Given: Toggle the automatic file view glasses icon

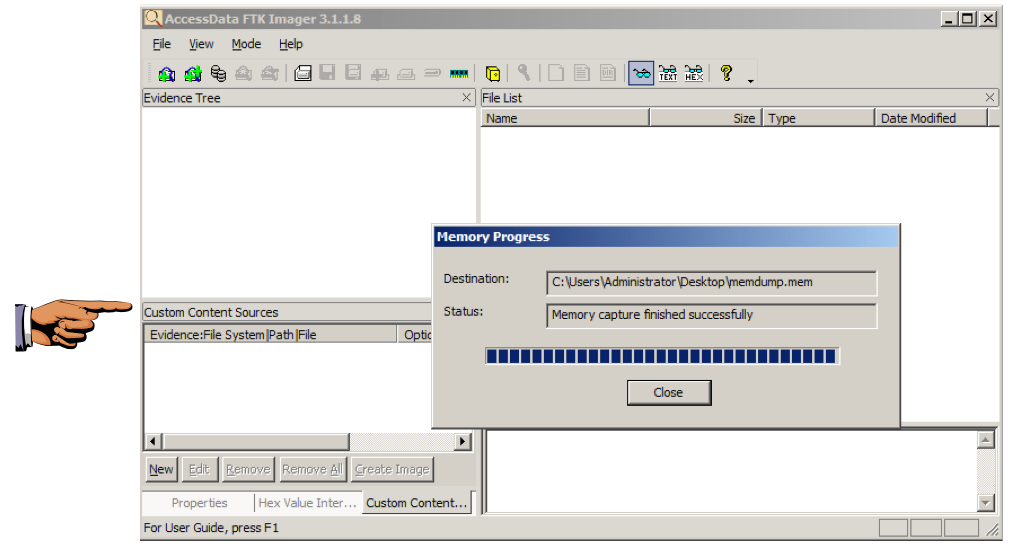Looking at the screenshot, I should coord(641,73).
